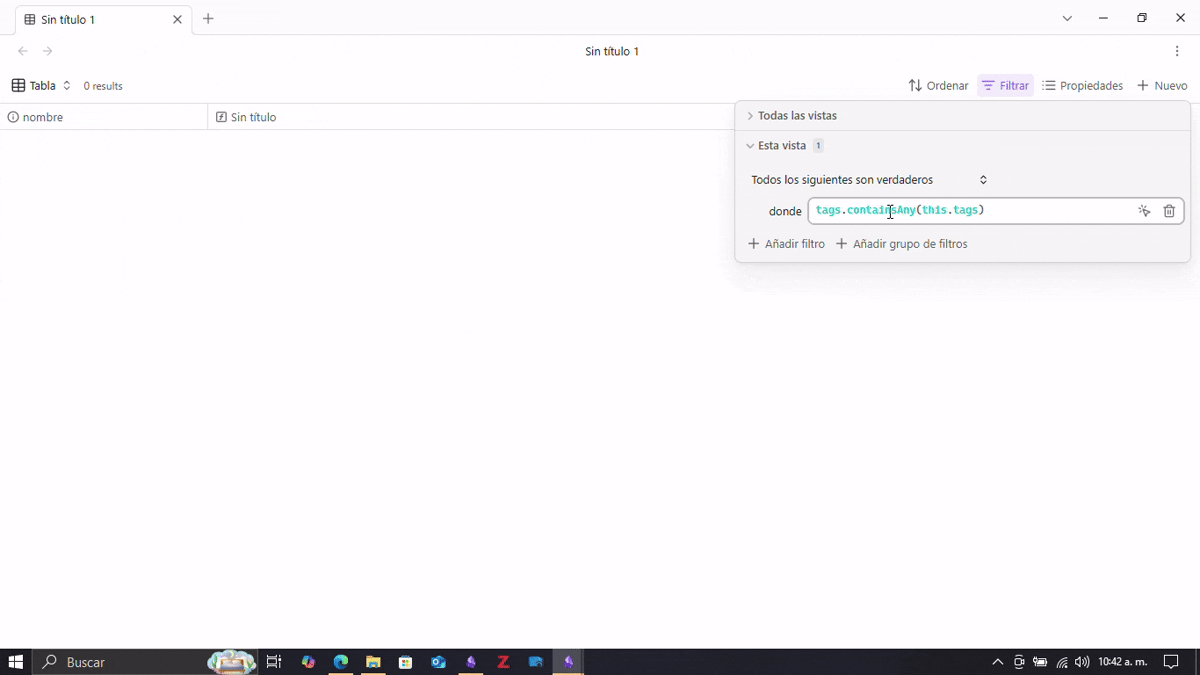Open Microsoft Edge from taskbar

pyautogui.click(x=341, y=662)
